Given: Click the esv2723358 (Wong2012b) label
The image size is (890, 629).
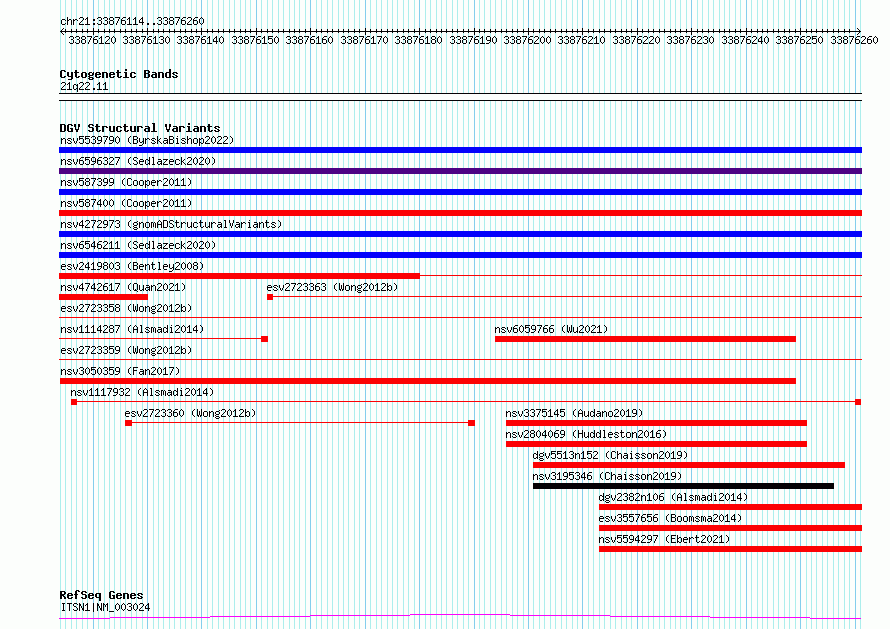Looking at the screenshot, I should (x=126, y=308).
